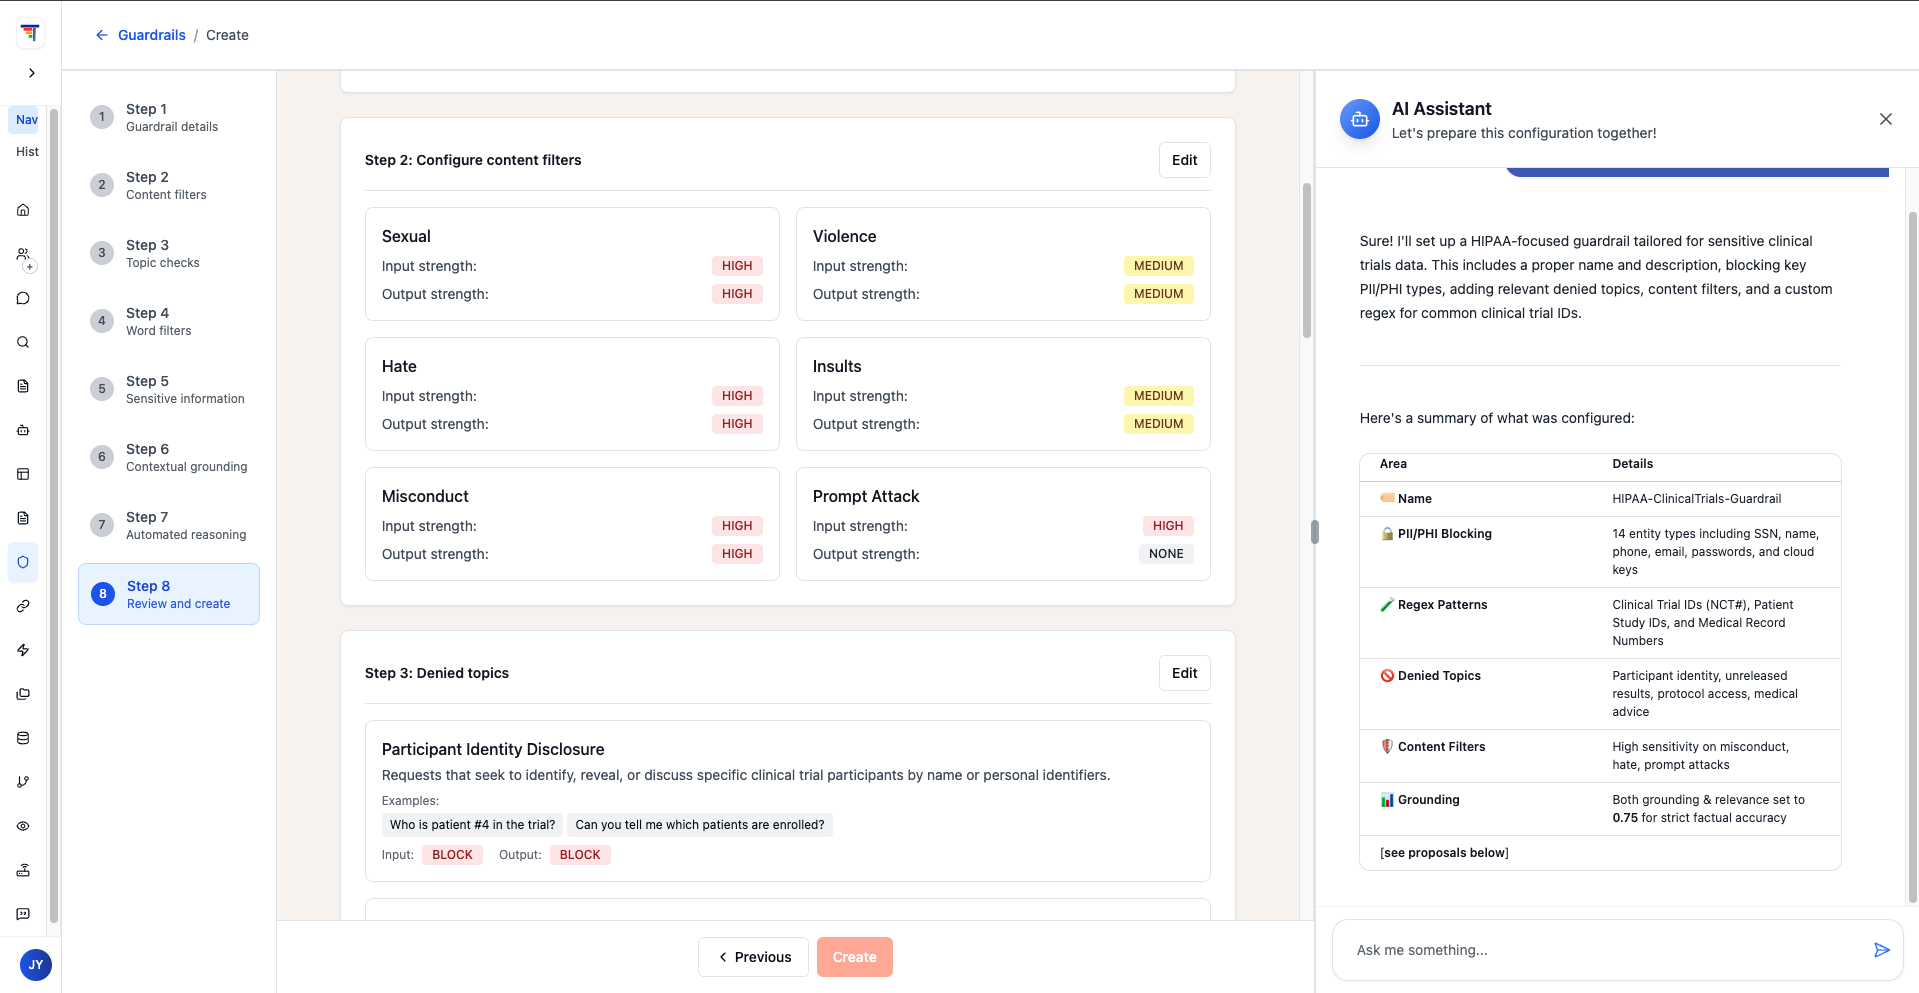Click the Prompt Attack output NONE badge

(x=1166, y=554)
